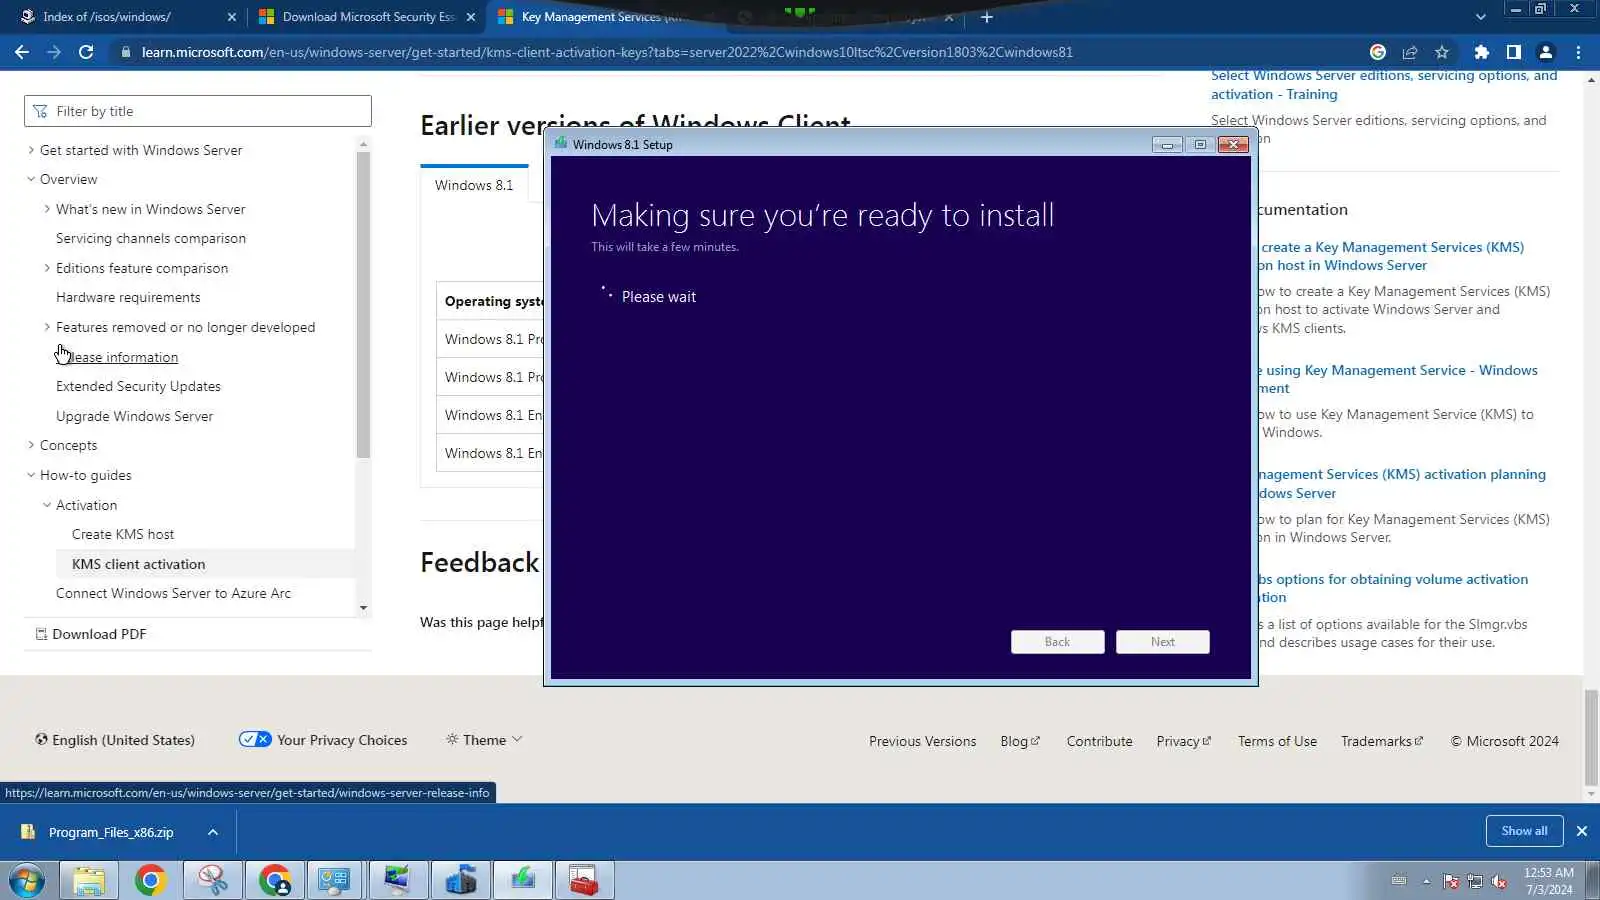Image resolution: width=1600 pixels, height=900 pixels.
Task: Open the Snipping Tool from the taskbar
Action: (212, 881)
